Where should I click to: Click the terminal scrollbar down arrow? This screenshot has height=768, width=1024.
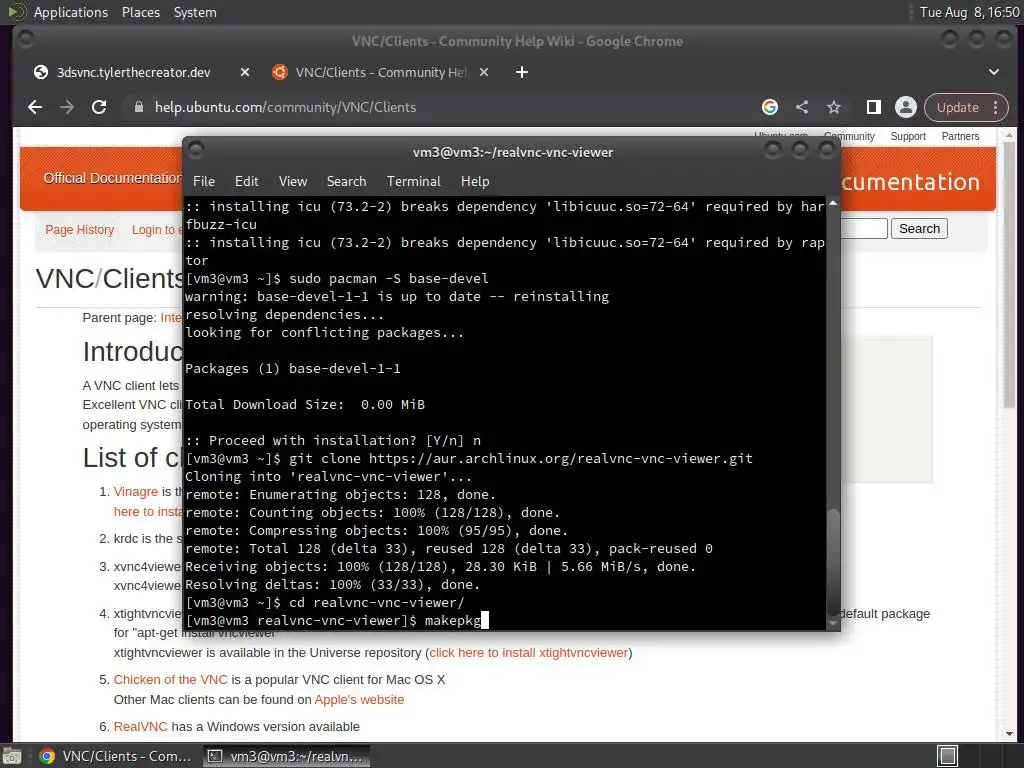[833, 623]
